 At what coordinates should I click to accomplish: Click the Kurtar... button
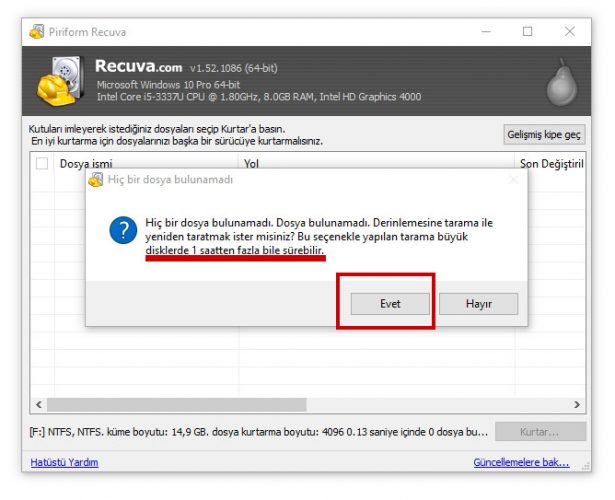coord(540,432)
